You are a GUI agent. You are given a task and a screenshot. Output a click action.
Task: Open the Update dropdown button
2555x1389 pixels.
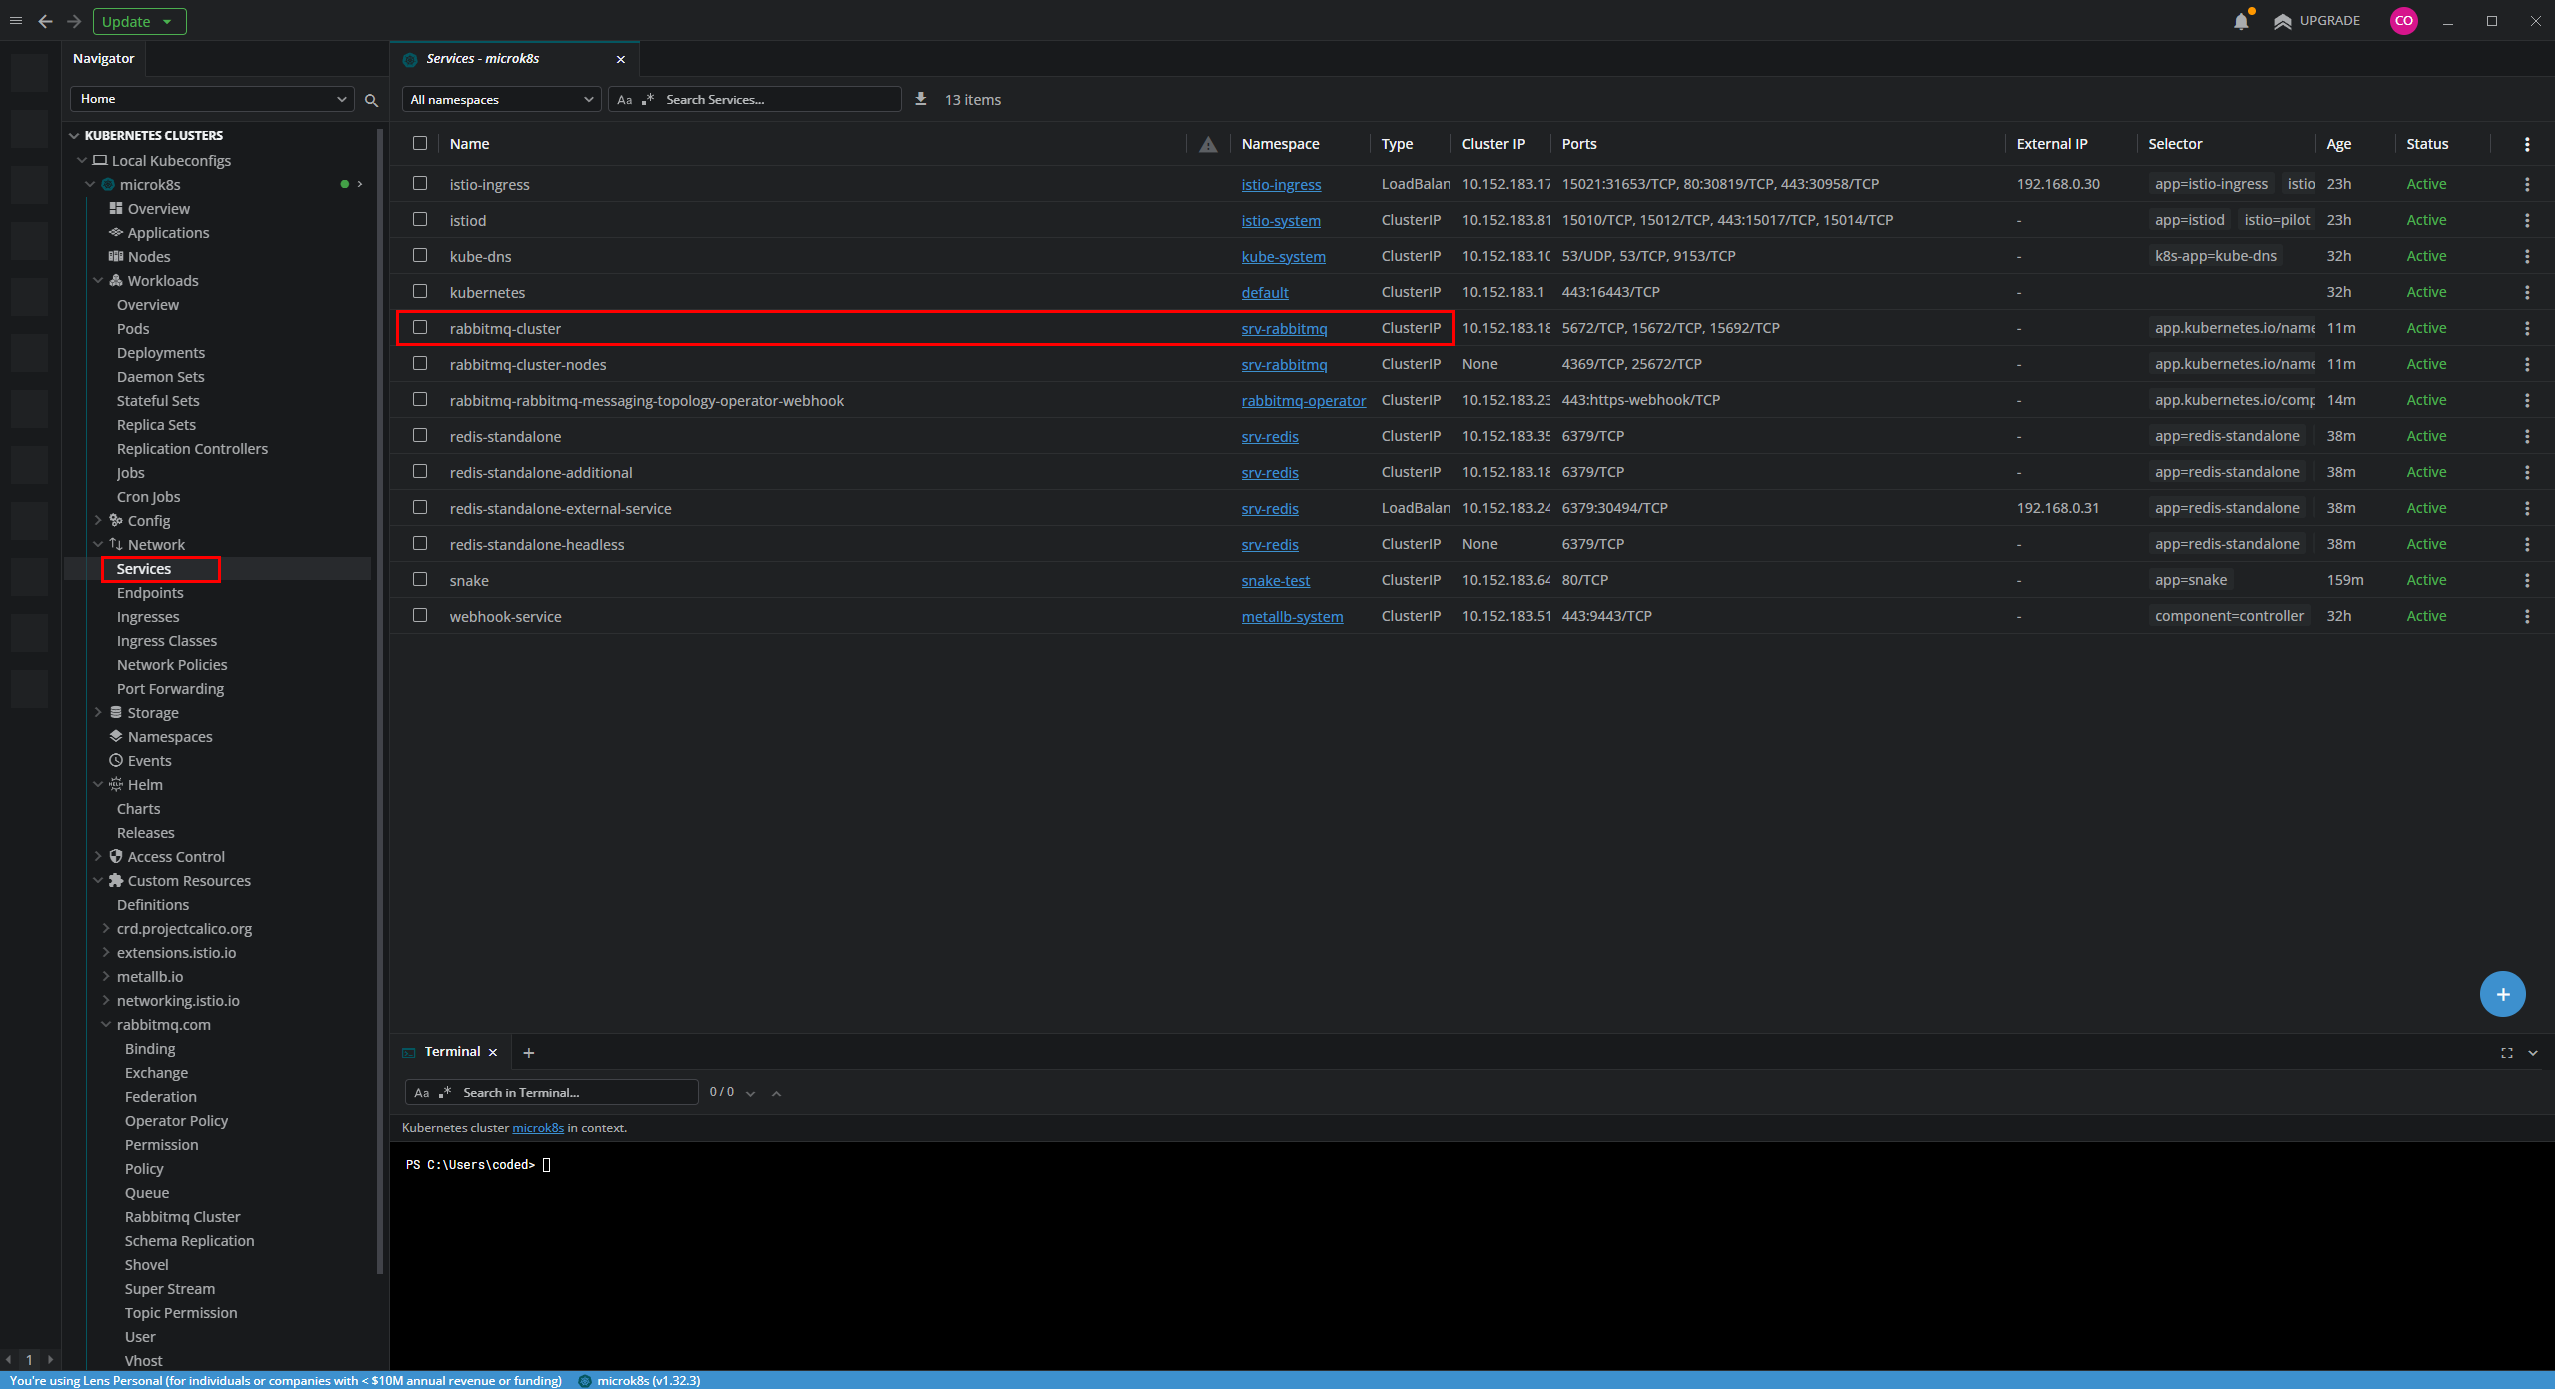point(139,21)
